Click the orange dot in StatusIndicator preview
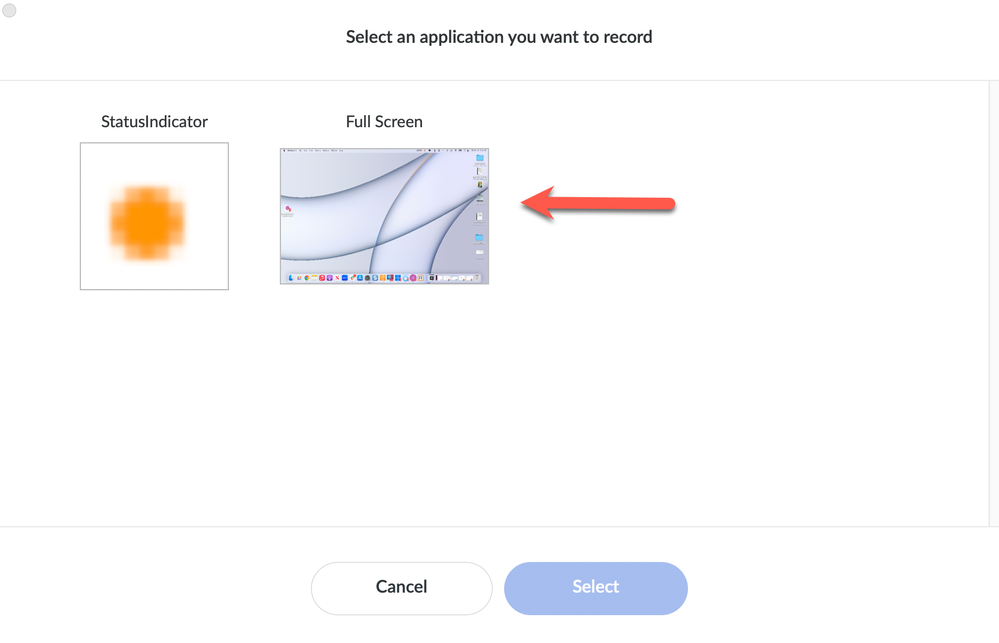The image size is (999, 643). (148, 222)
